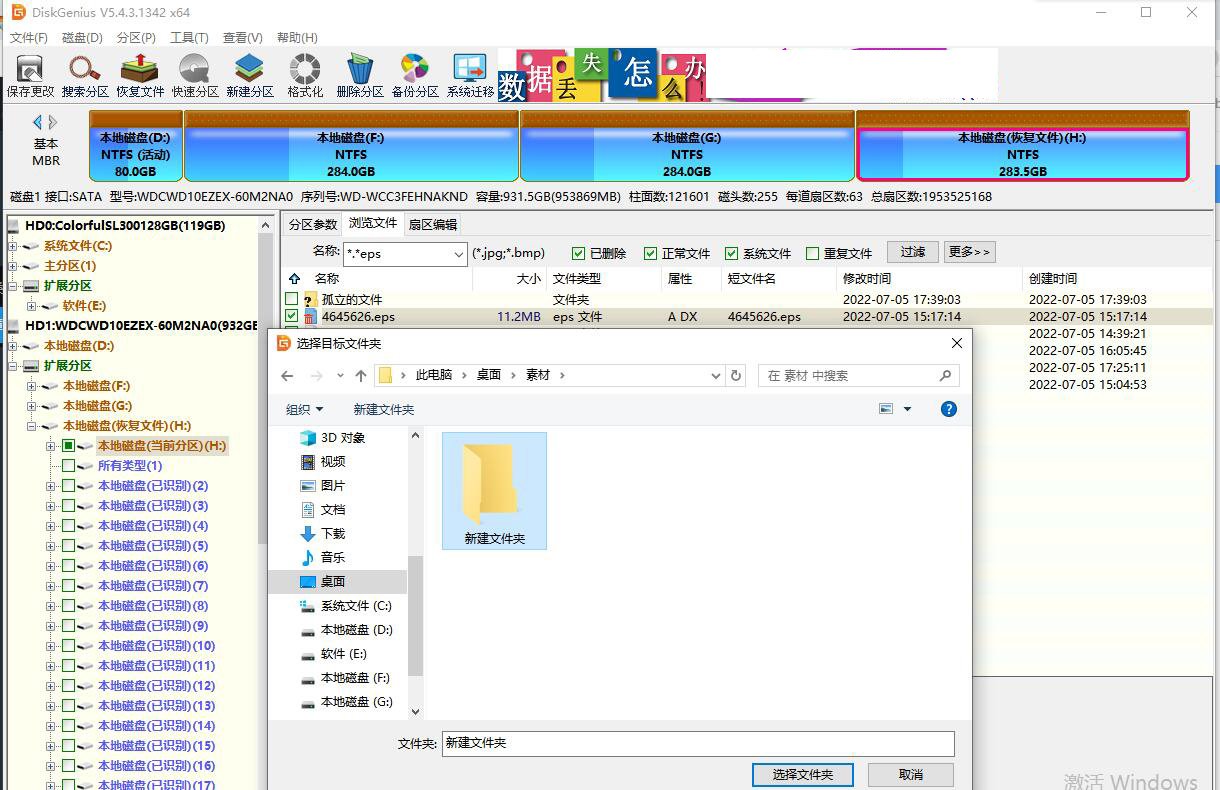Expand the 本地磁盘(F:) tree node
1220x790 pixels.
[x=32, y=386]
